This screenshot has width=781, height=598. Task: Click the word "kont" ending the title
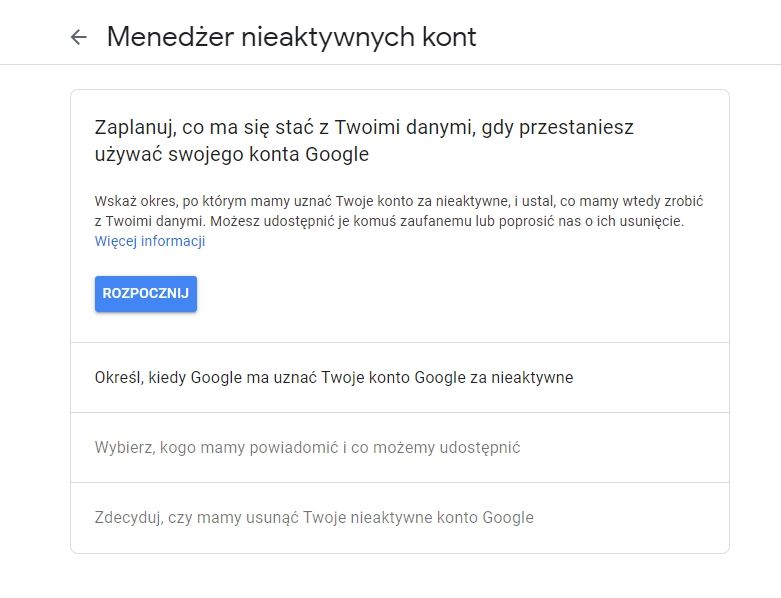coord(449,38)
